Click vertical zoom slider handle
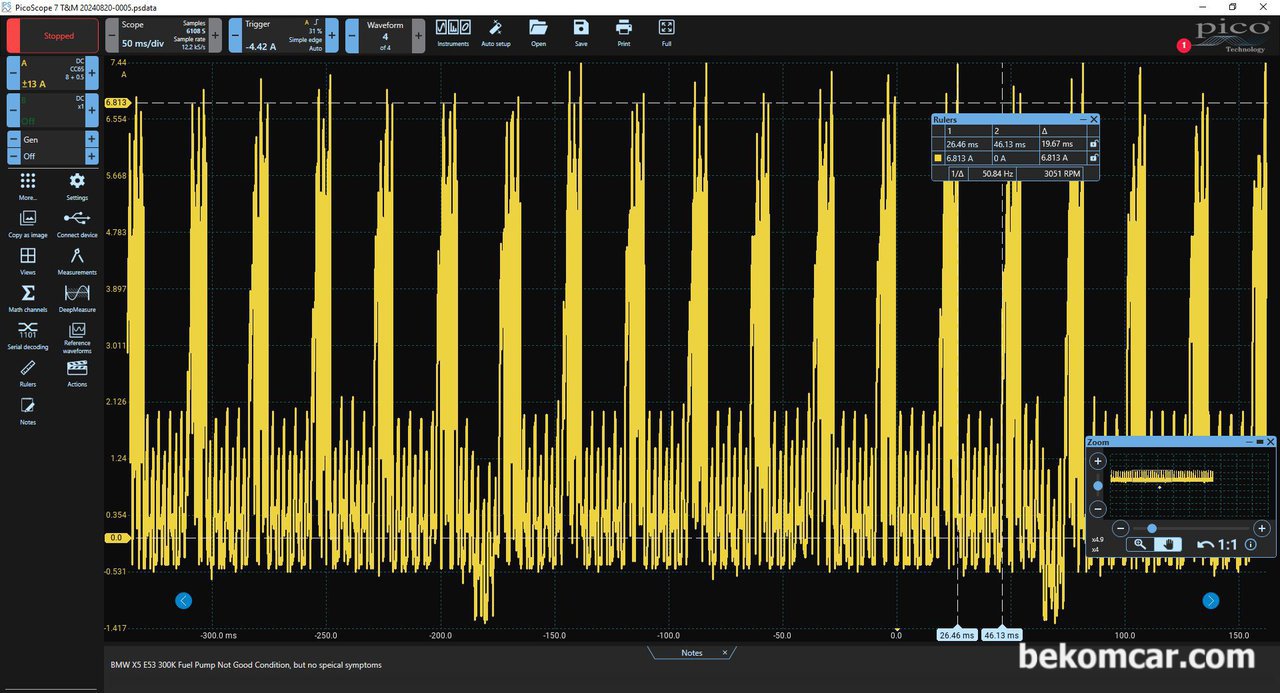Viewport: 1280px width, 693px height. 1098,486
